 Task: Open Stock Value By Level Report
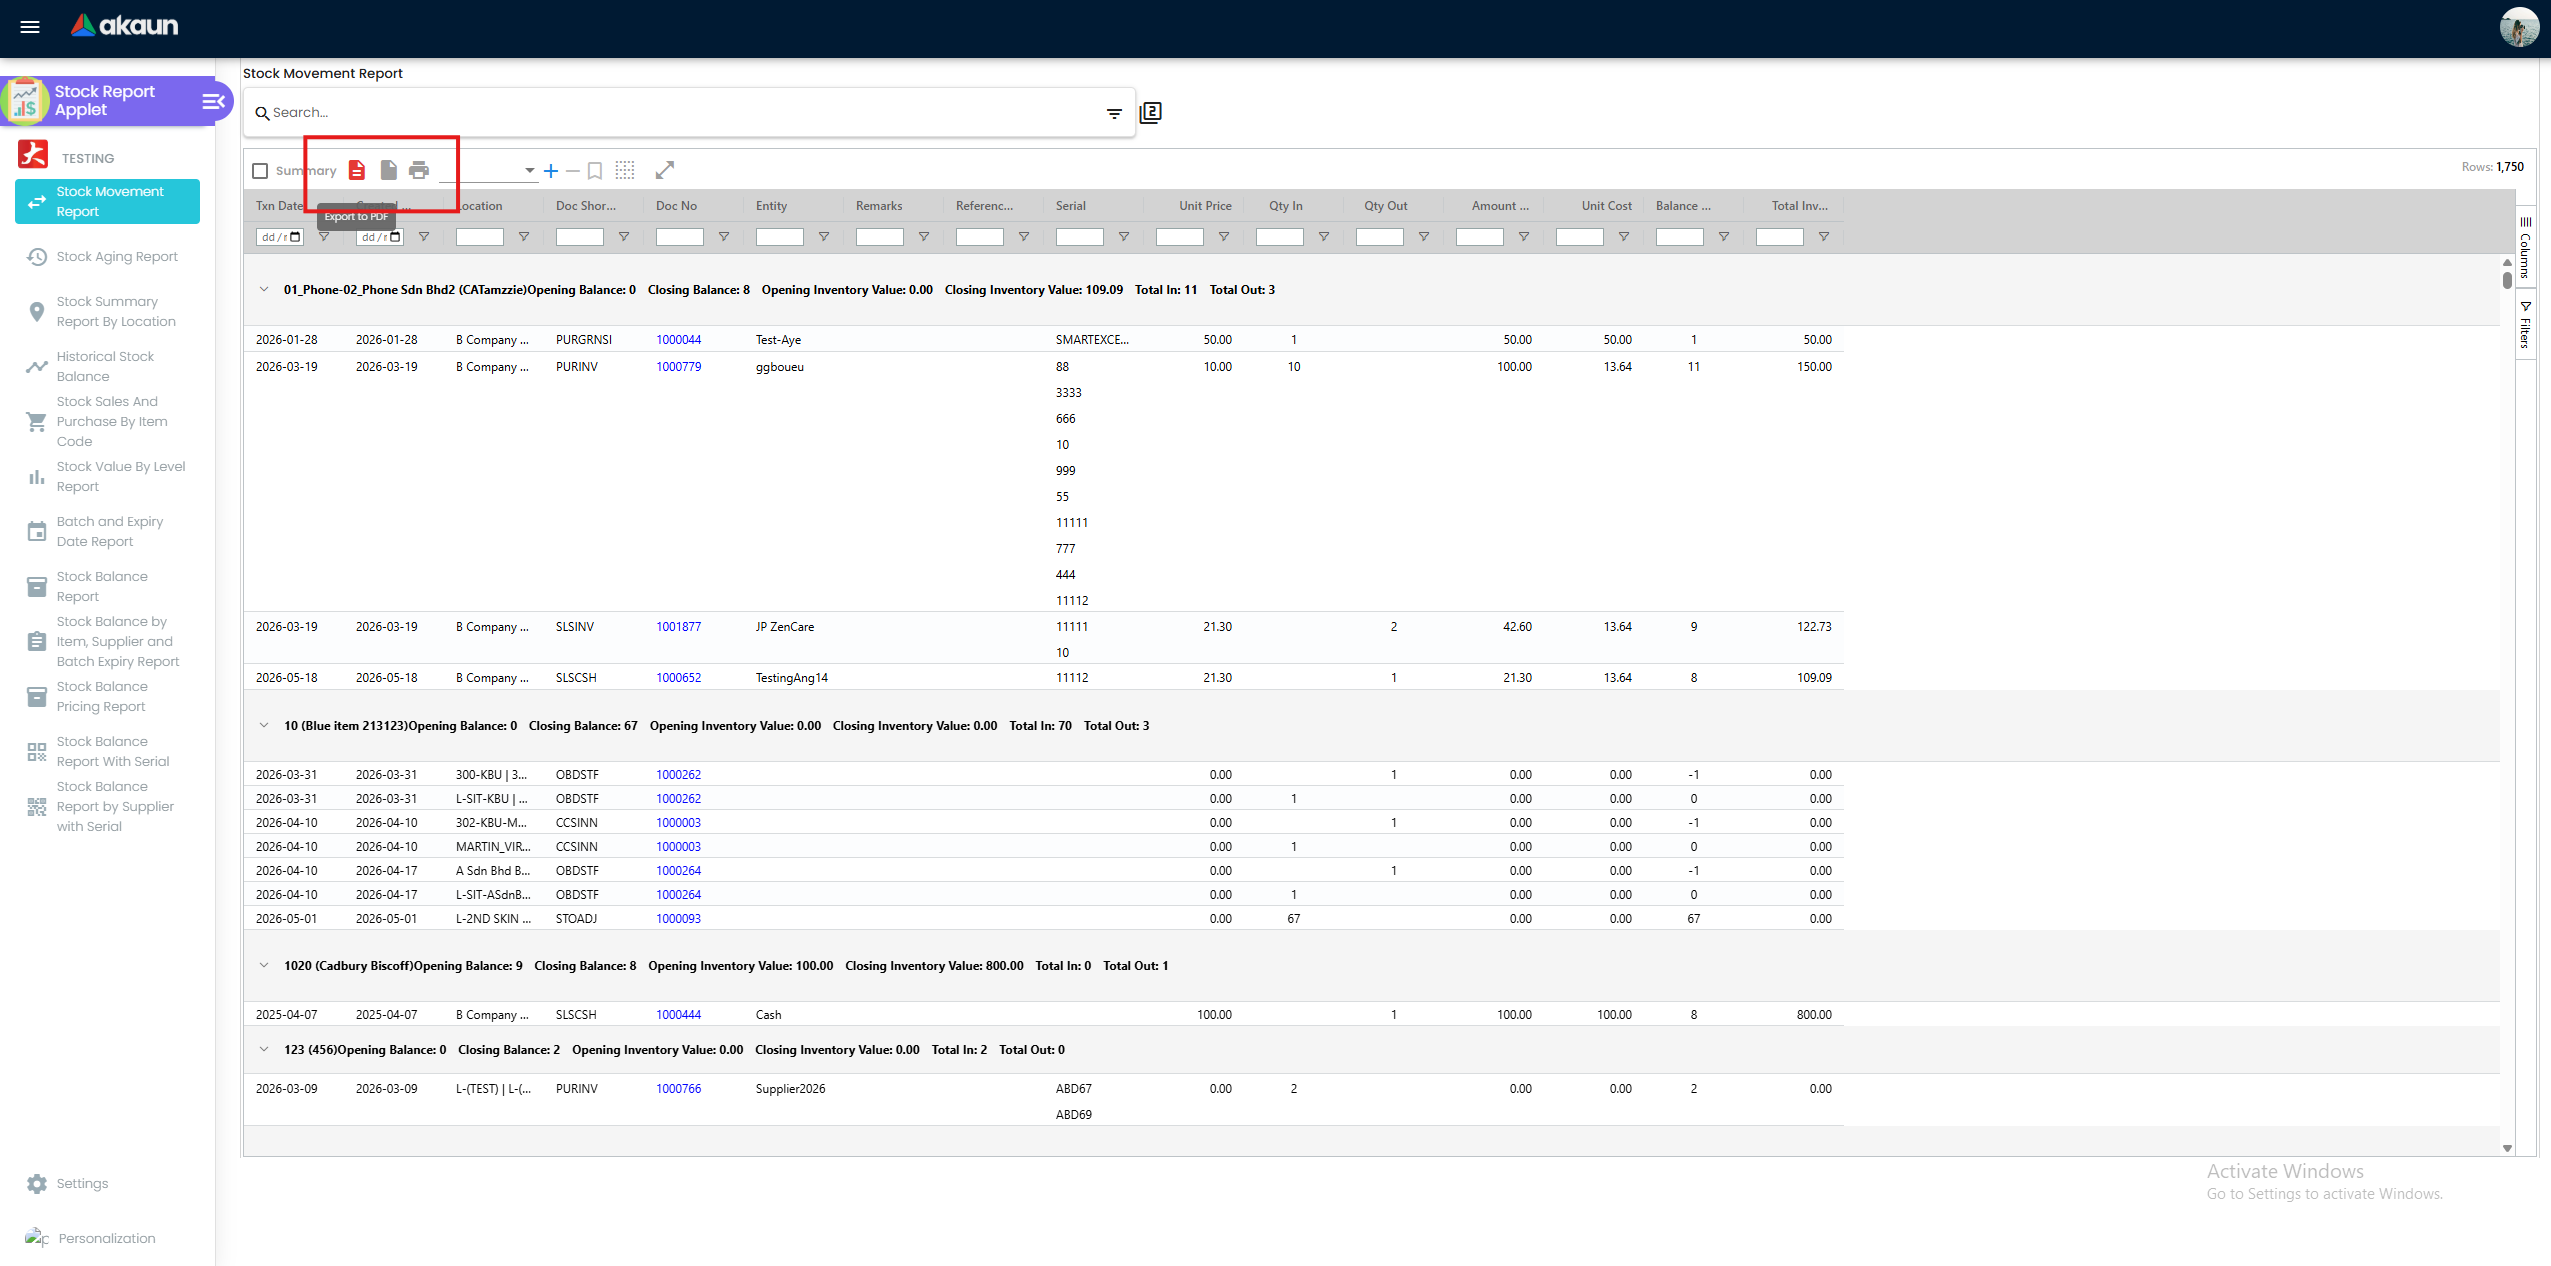(108, 477)
